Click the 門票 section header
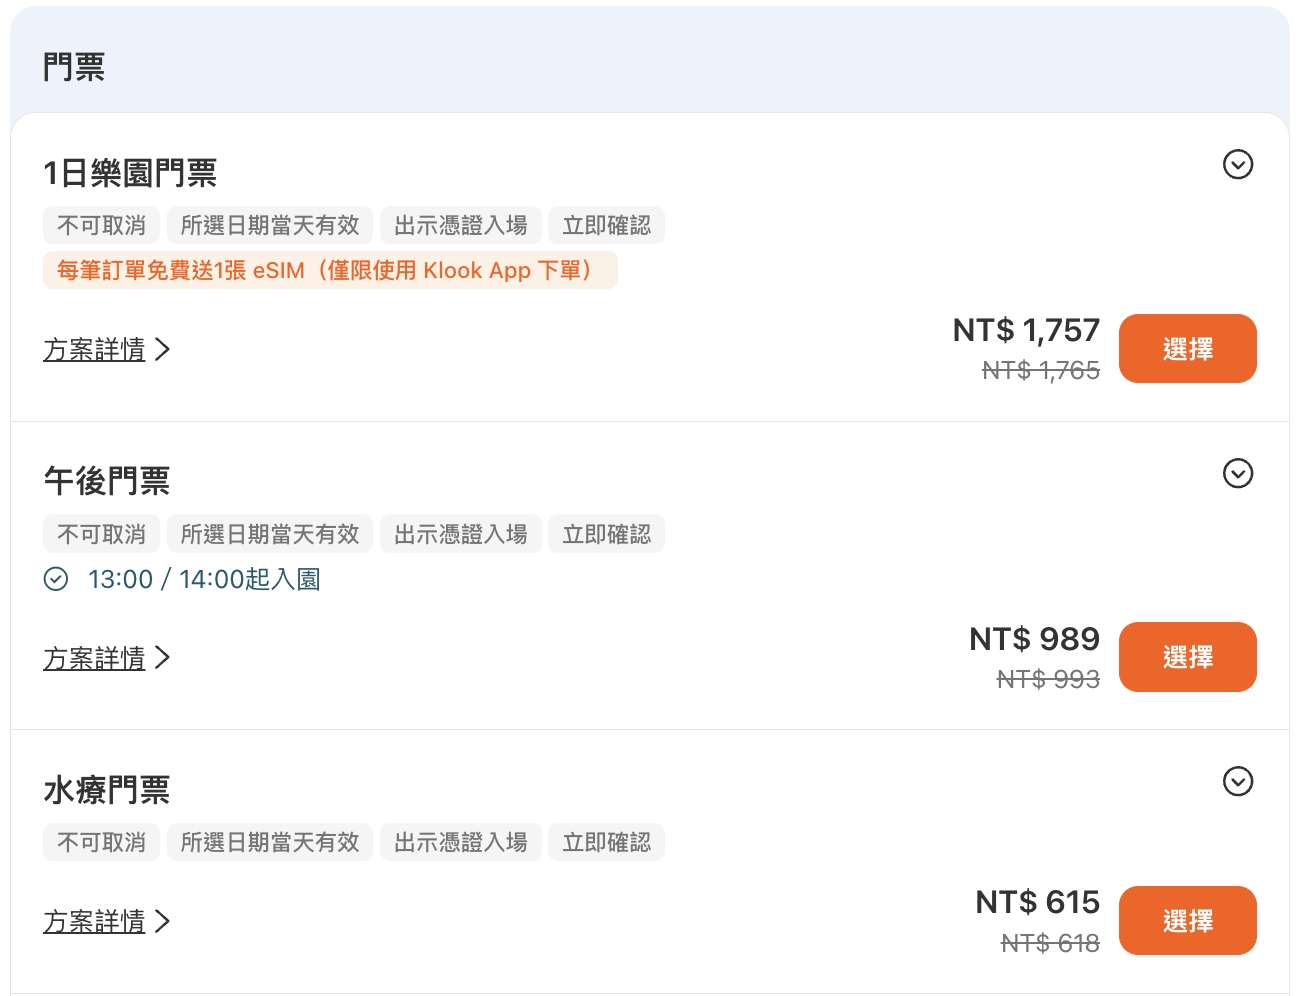Image resolution: width=1300 pixels, height=996 pixels. point(74,67)
